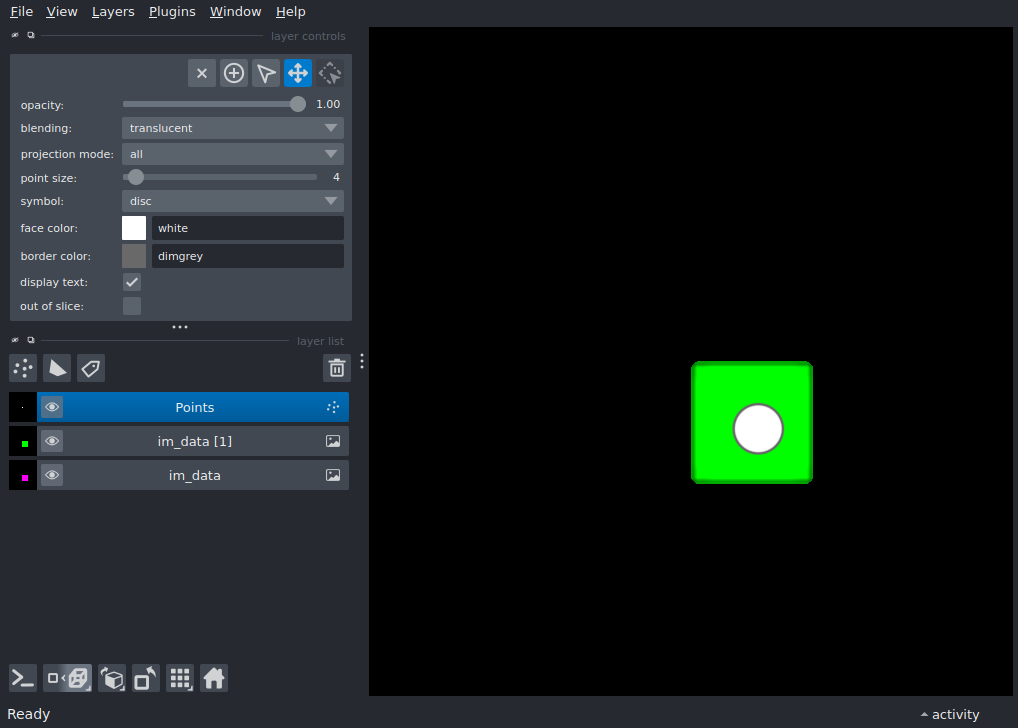Delete the selected layer with trash button
The image size is (1018, 728).
tap(336, 368)
